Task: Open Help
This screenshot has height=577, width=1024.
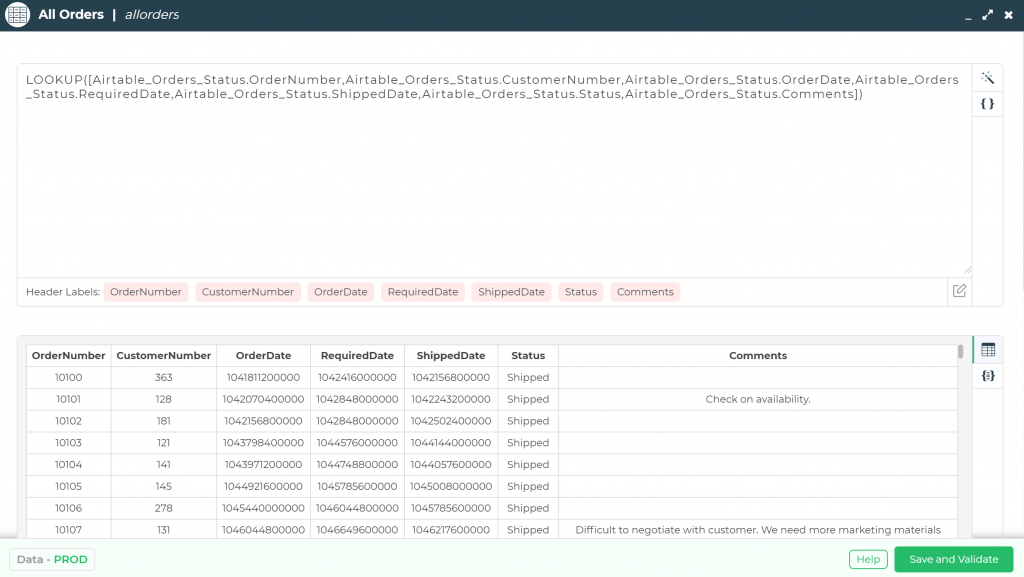Action: pyautogui.click(x=867, y=559)
